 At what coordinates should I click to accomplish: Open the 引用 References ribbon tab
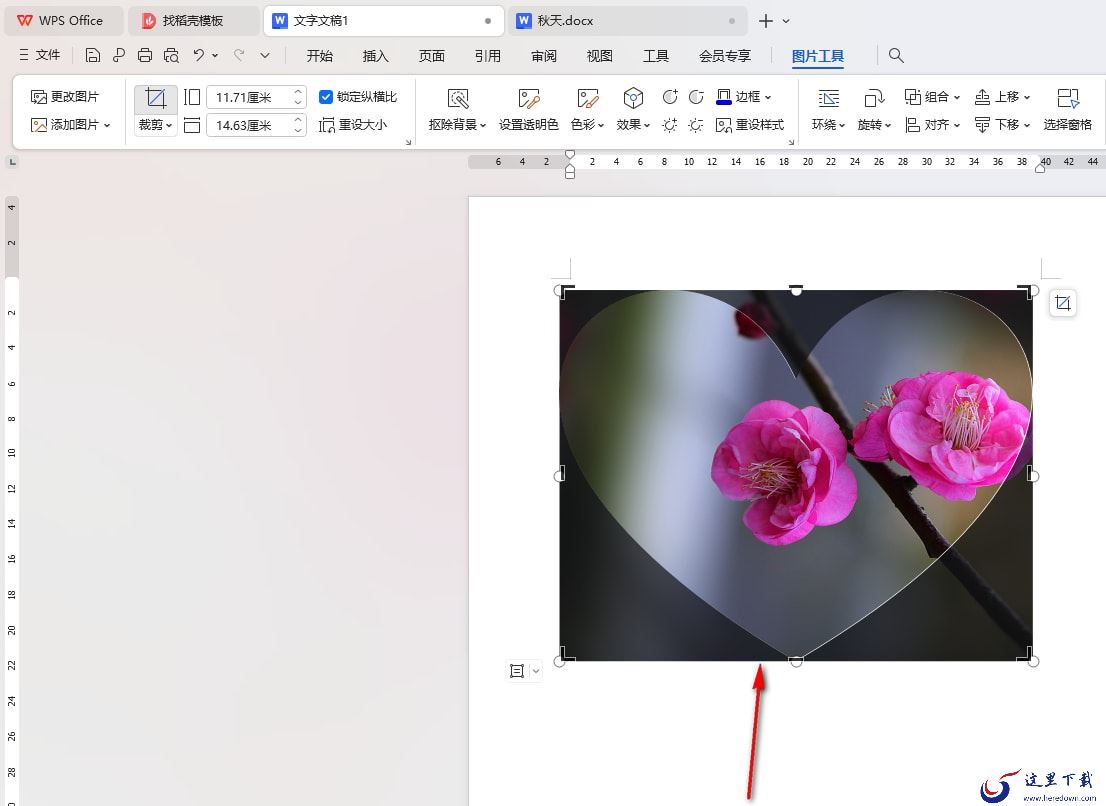pyautogui.click(x=487, y=56)
